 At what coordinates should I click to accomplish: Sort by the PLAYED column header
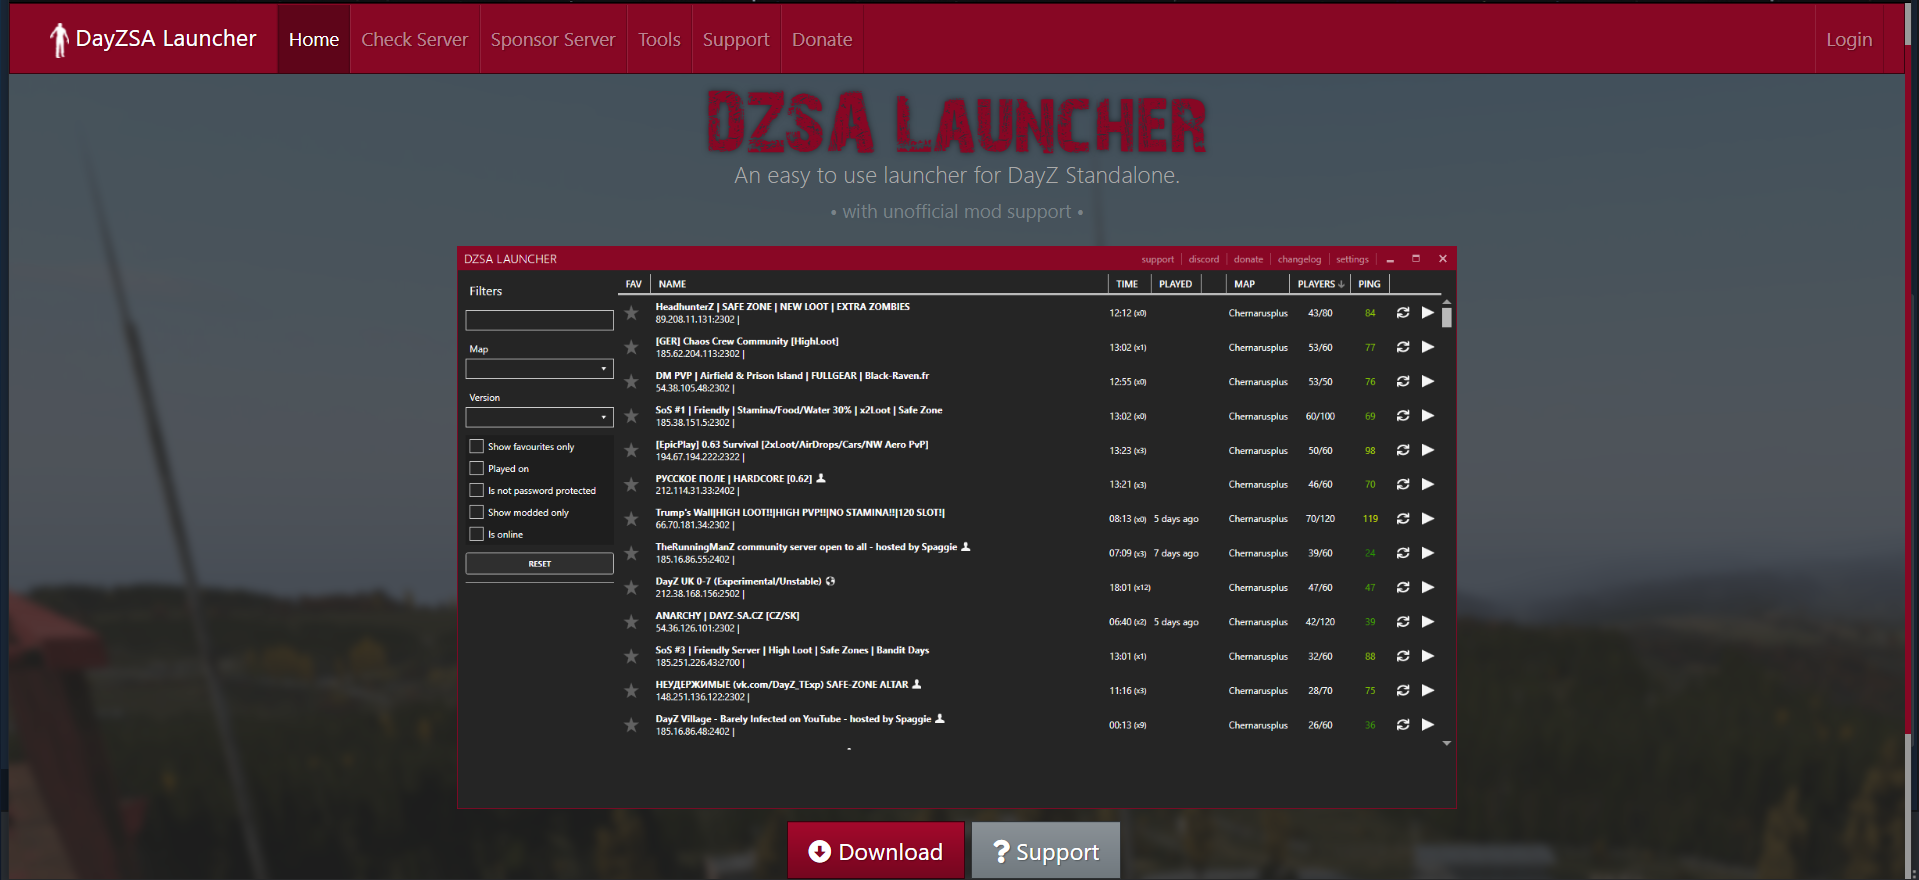click(1175, 284)
